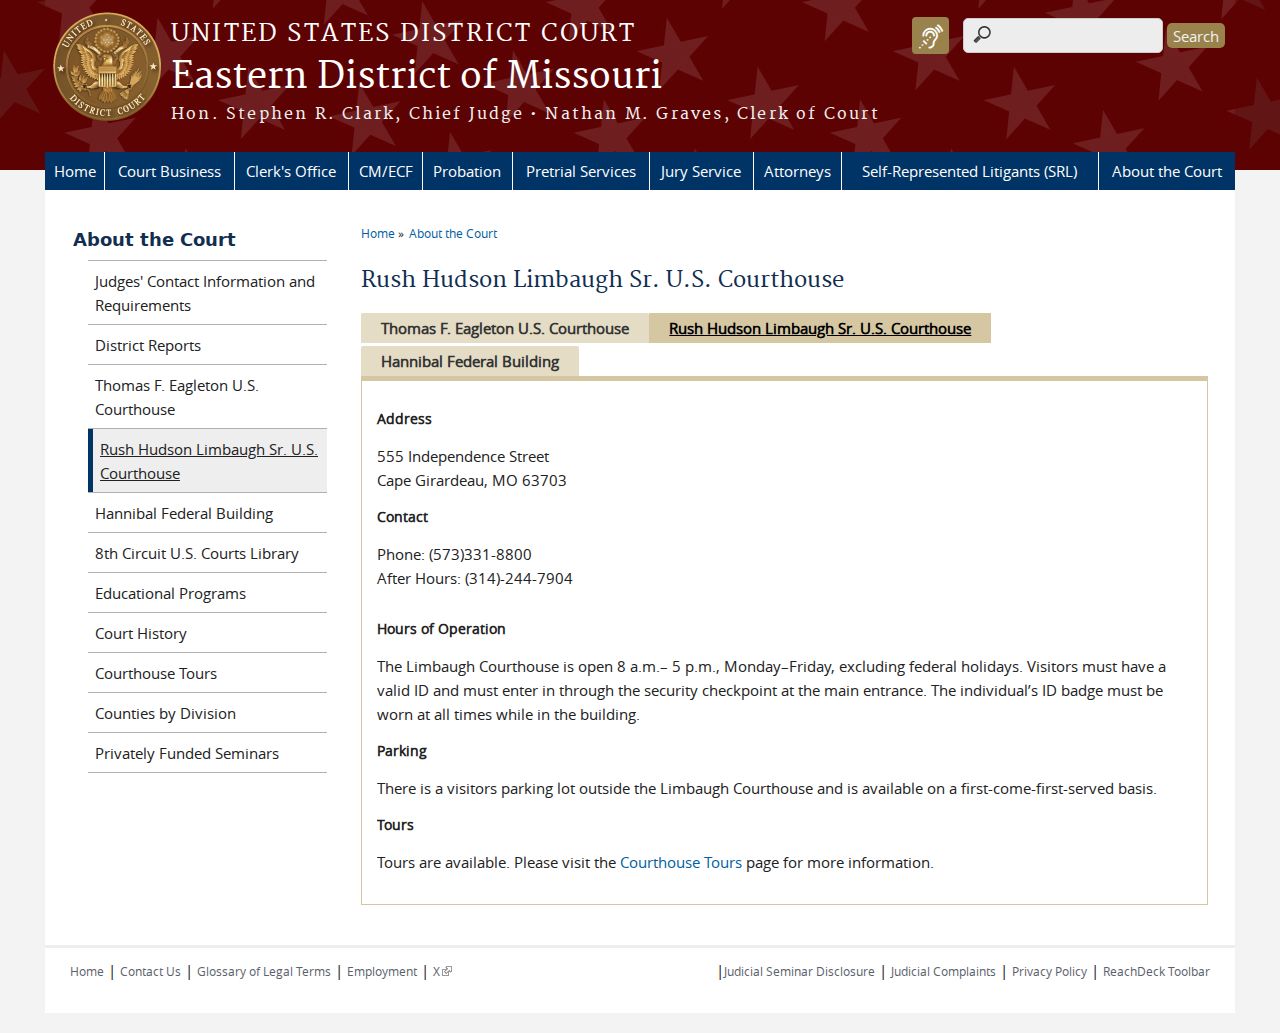Screen dimensions: 1280x1033
Task: Open Glossary of Legal Terms footer link
Action: [264, 971]
